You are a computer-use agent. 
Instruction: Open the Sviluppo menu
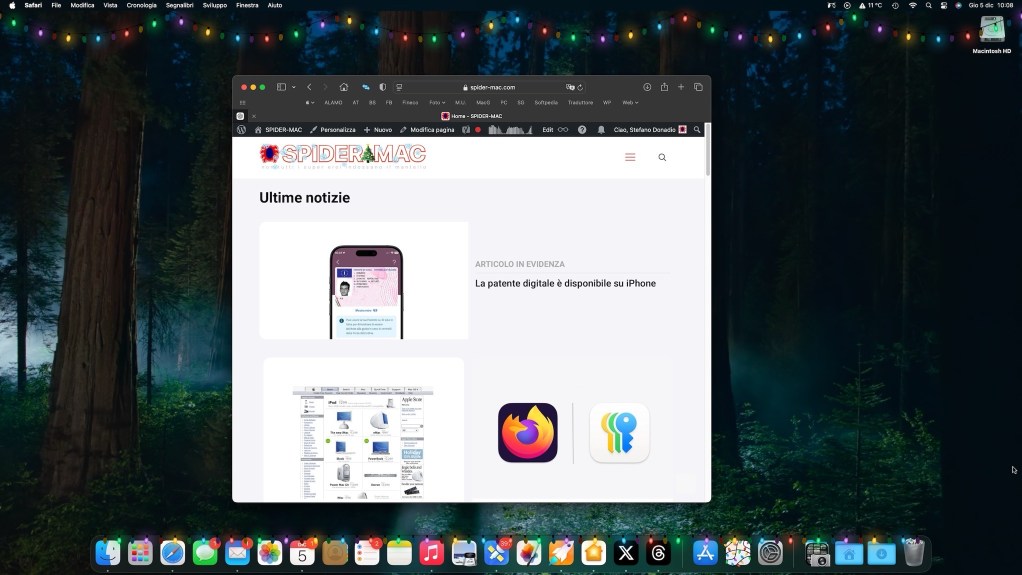point(214,5)
